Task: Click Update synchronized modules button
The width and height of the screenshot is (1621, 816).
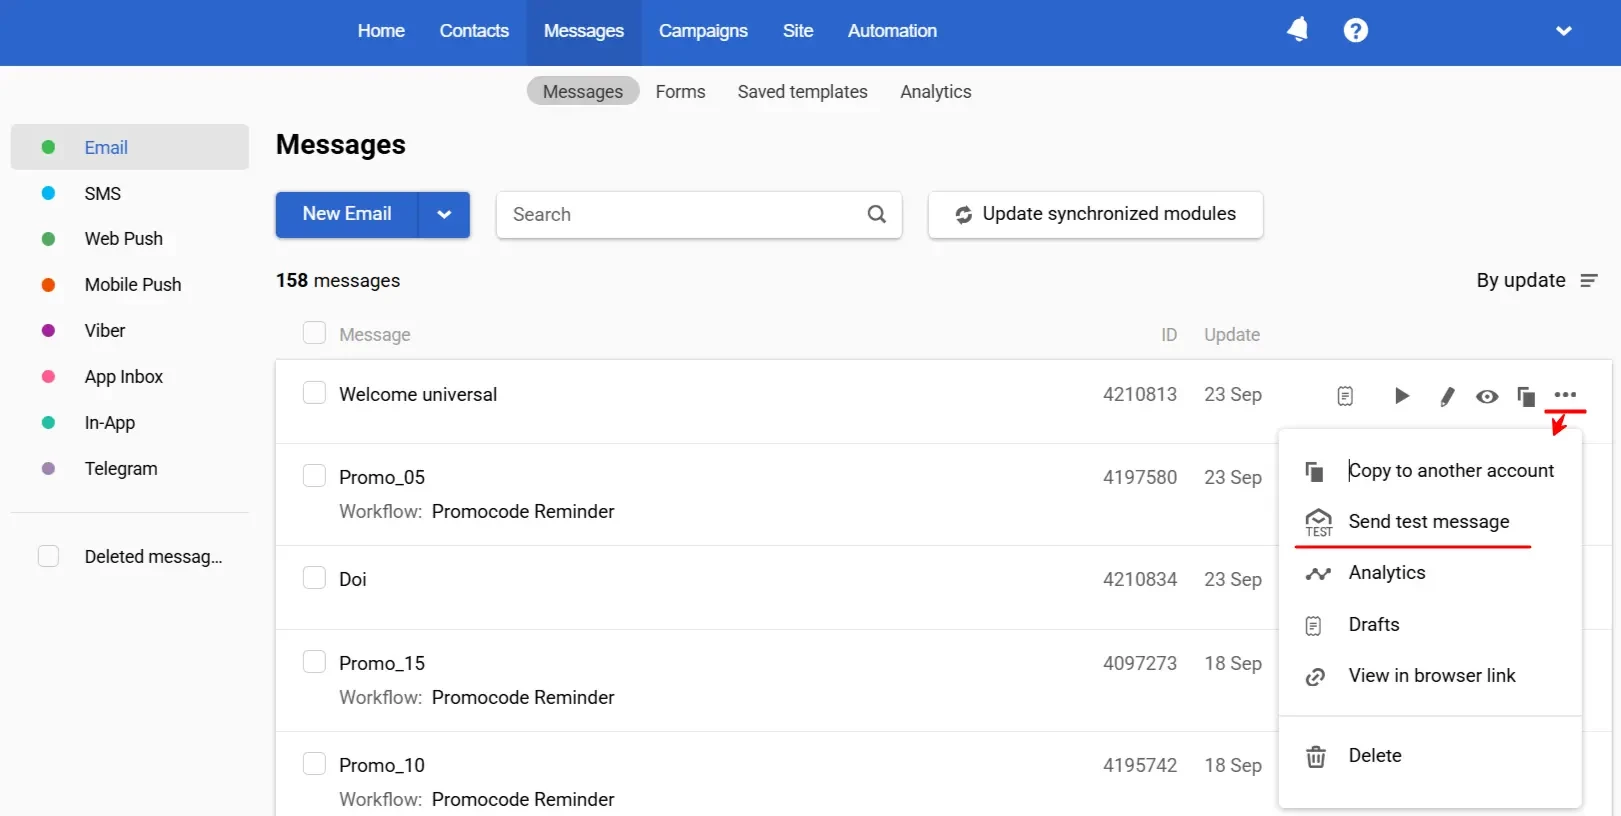Action: click(1095, 214)
